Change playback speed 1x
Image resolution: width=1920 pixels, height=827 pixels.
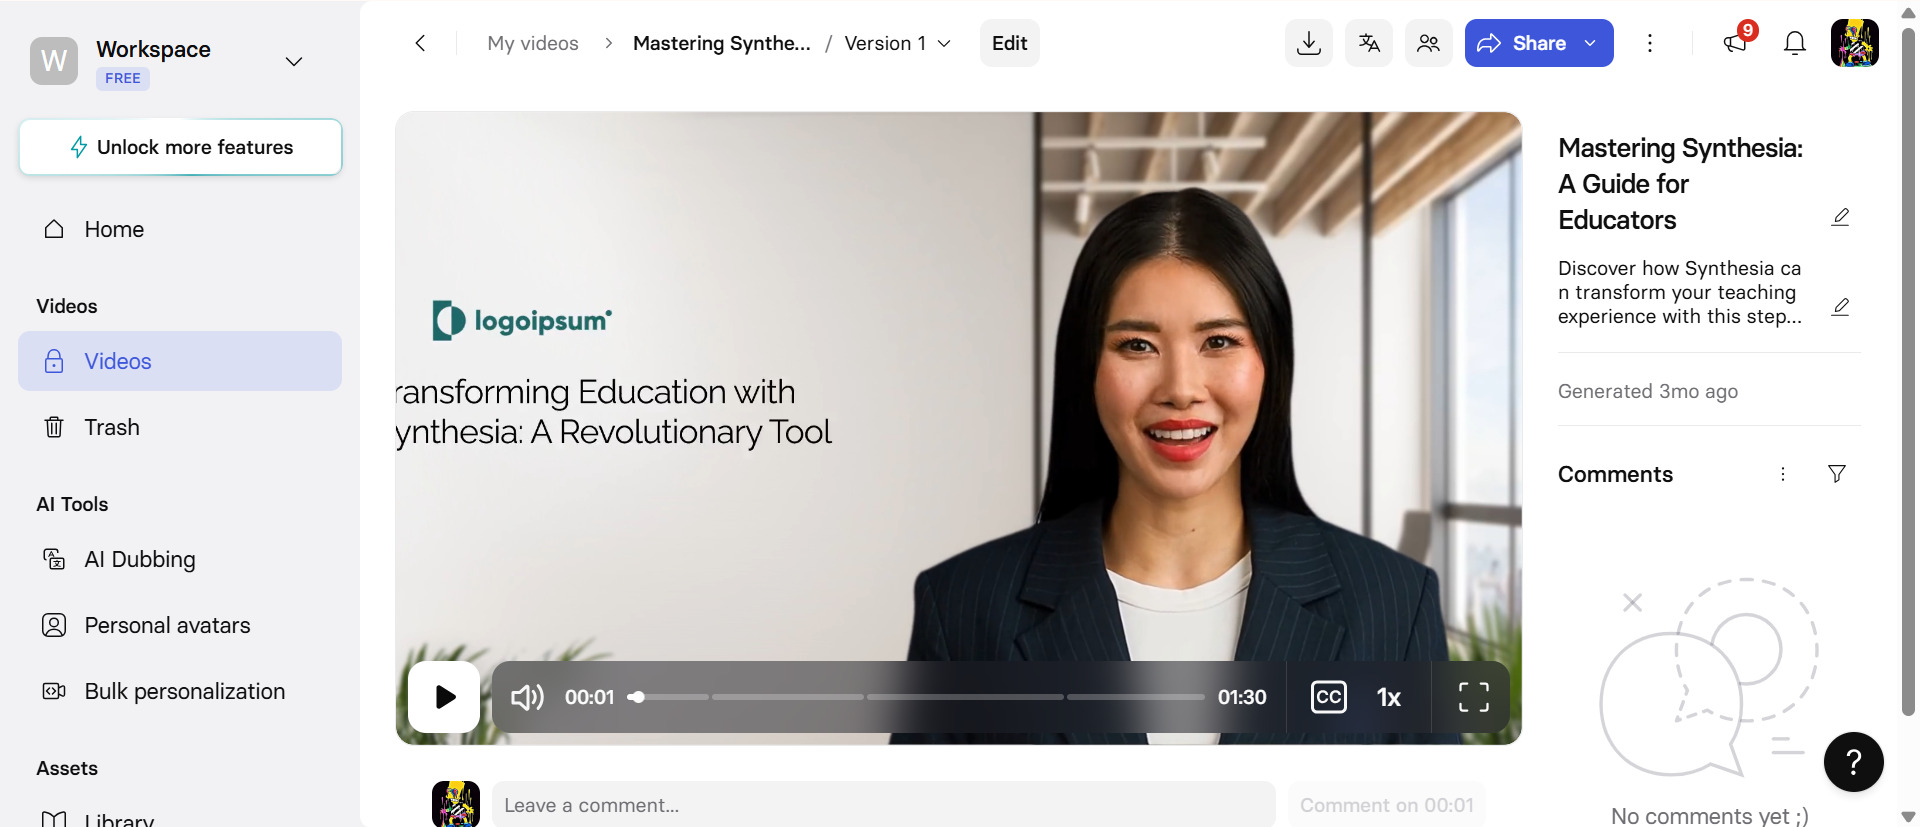[1389, 697]
